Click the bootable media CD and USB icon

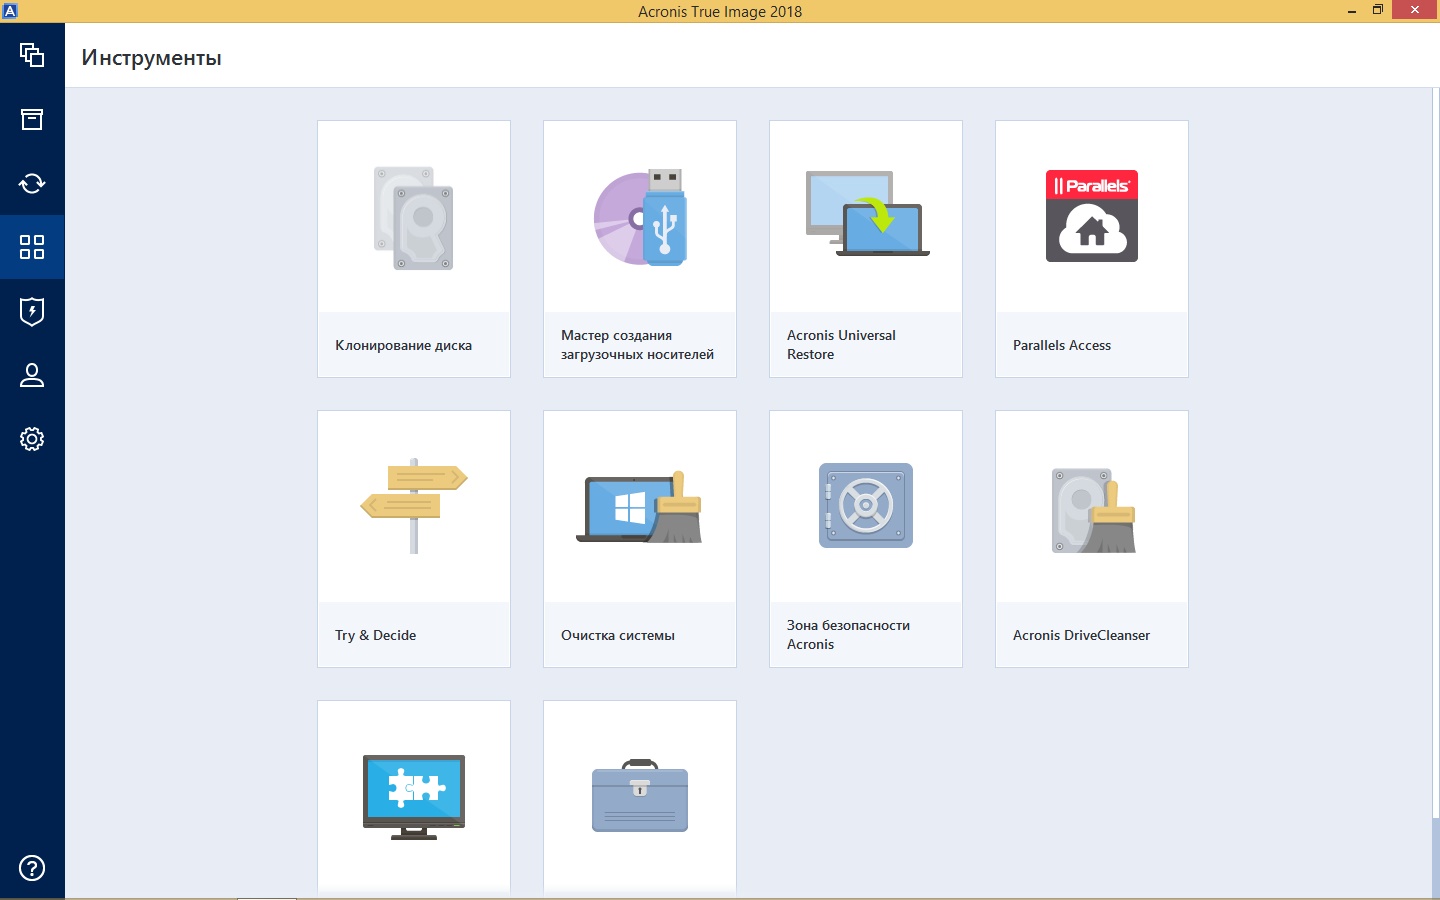pyautogui.click(x=640, y=218)
